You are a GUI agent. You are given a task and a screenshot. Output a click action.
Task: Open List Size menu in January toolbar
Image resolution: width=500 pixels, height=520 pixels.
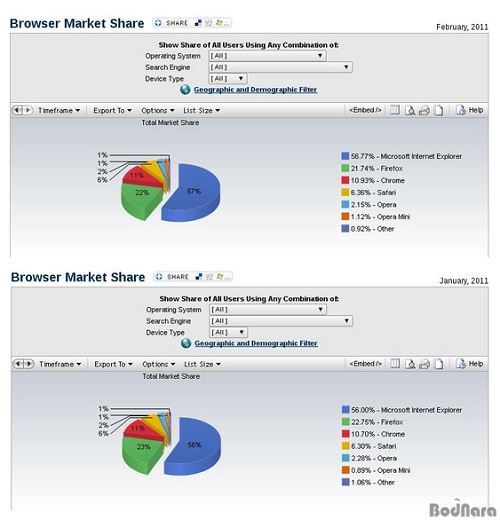coord(202,364)
